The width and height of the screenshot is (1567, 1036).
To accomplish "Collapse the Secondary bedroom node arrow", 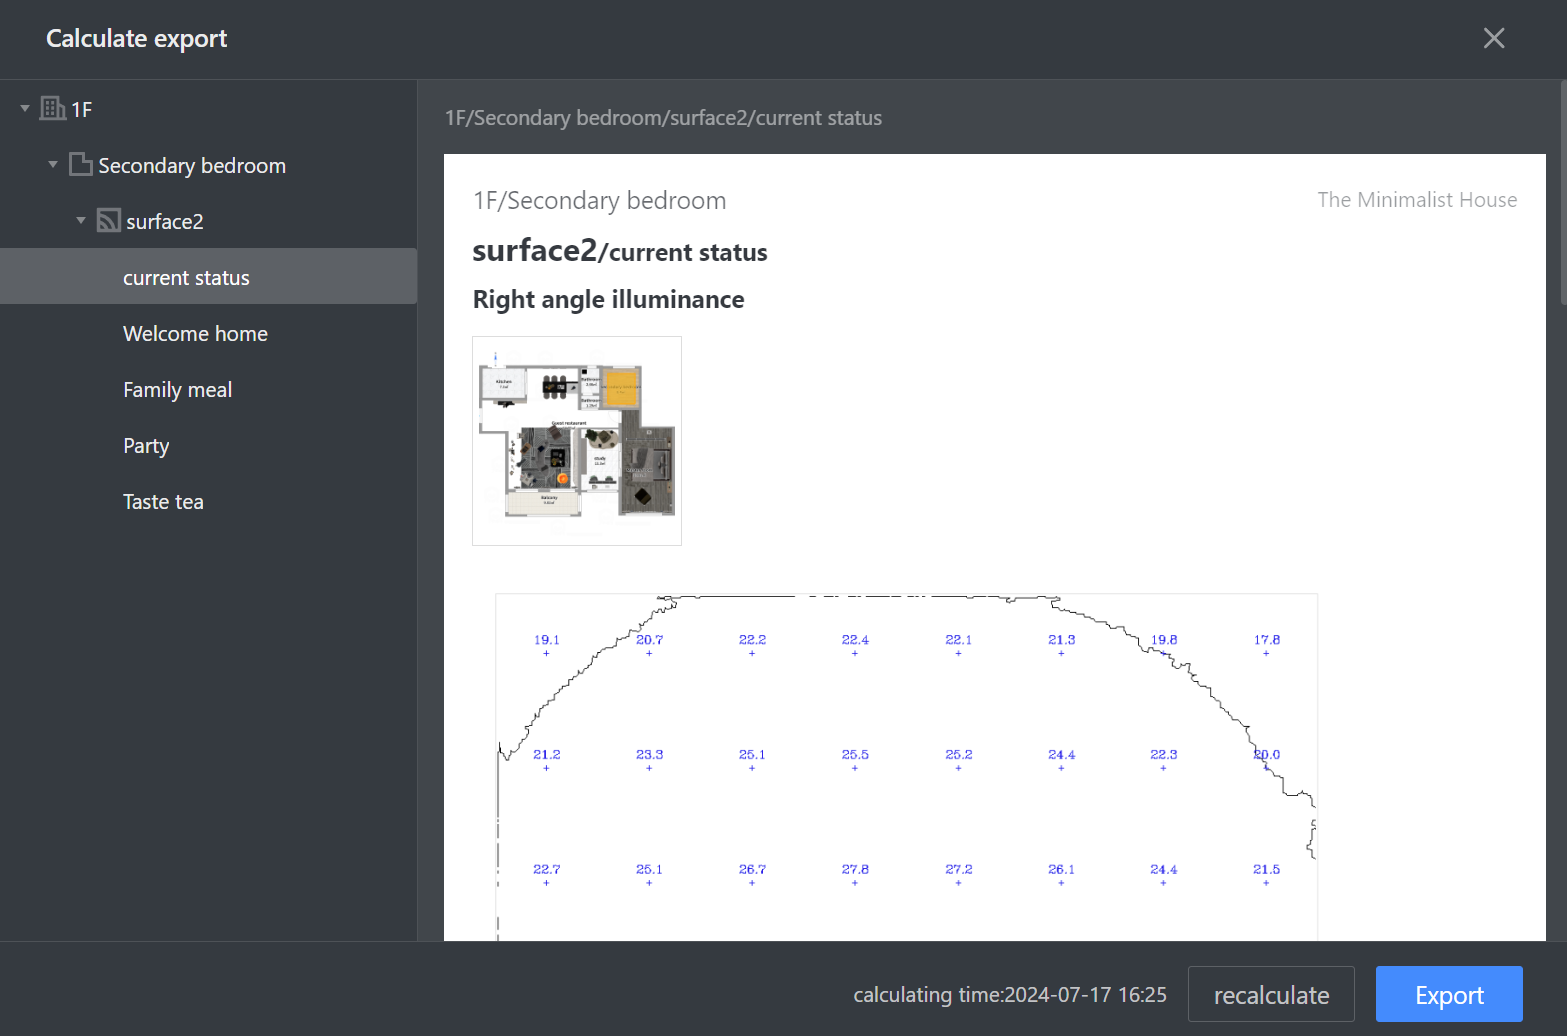I will [x=53, y=164].
